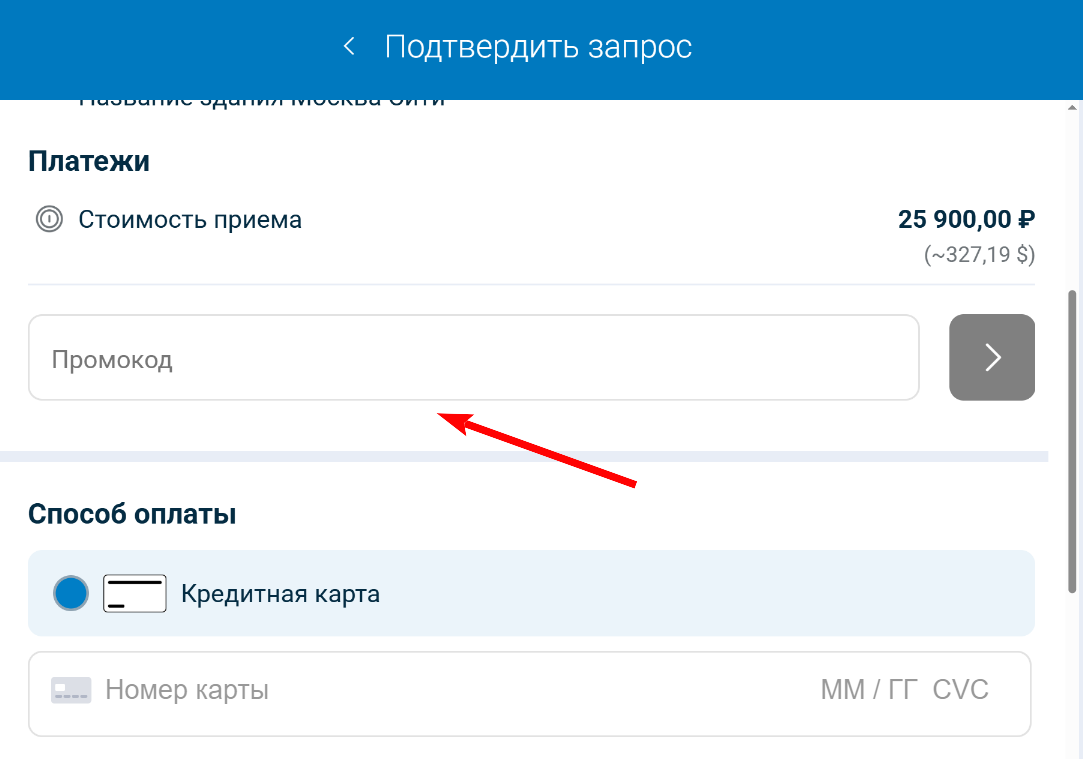Click the Платежи section heading
Viewport: 1083px width, 759px height.
tap(89, 161)
